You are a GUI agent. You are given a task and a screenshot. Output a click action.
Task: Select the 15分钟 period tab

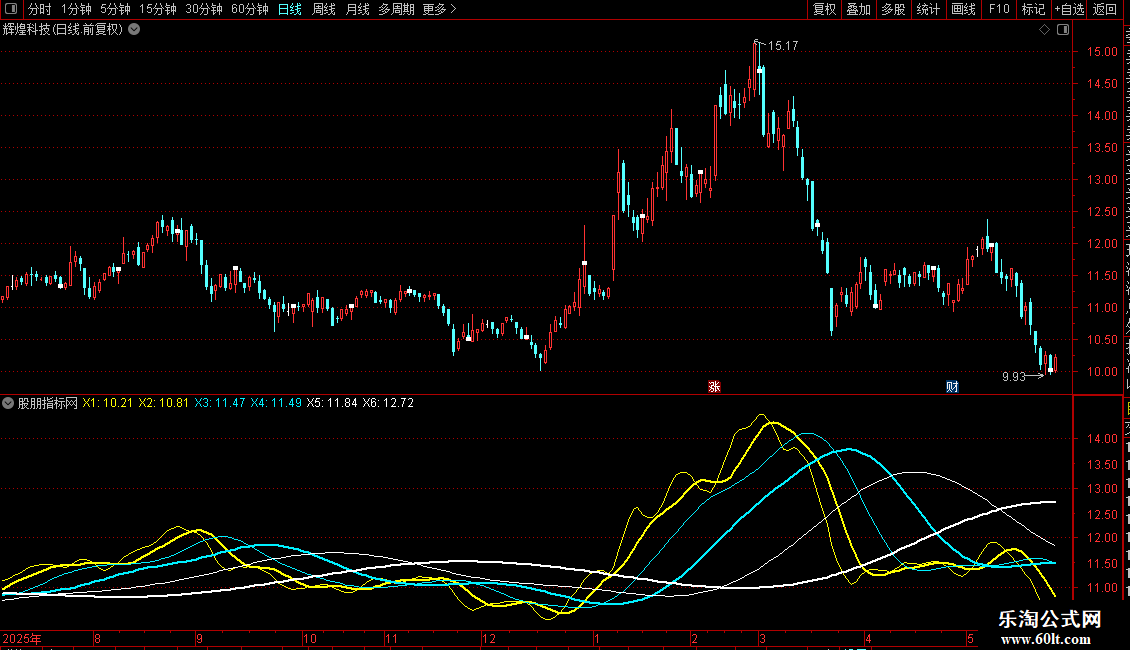pyautogui.click(x=158, y=9)
